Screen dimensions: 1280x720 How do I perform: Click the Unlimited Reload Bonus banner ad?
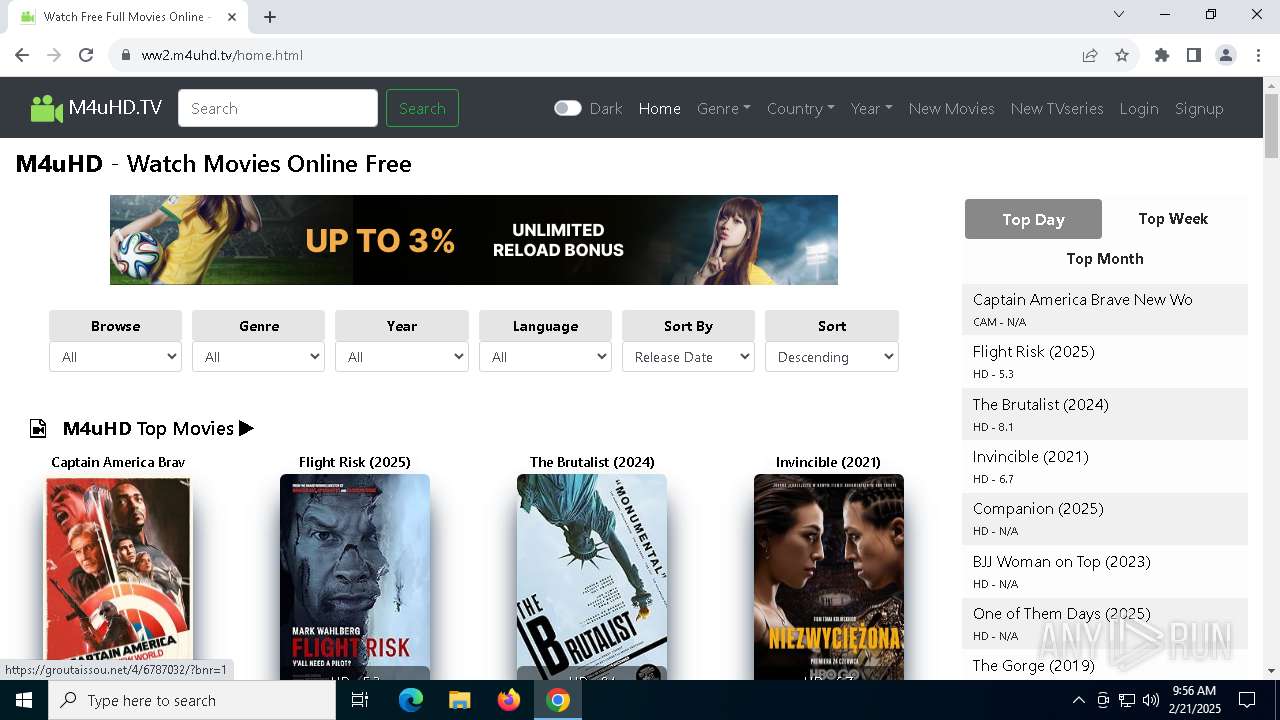474,240
